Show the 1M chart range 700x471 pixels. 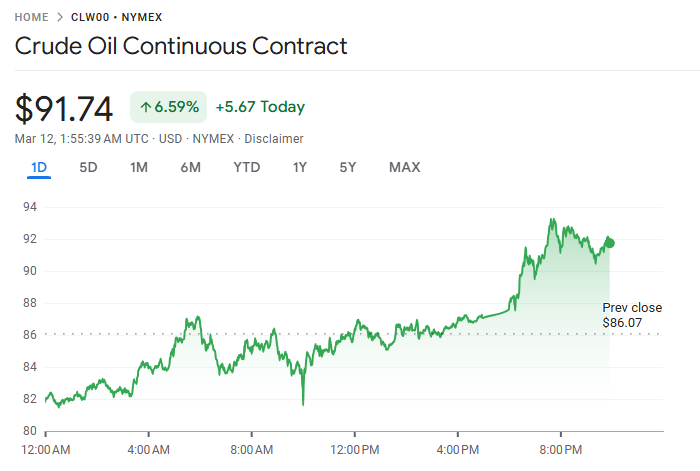click(139, 167)
